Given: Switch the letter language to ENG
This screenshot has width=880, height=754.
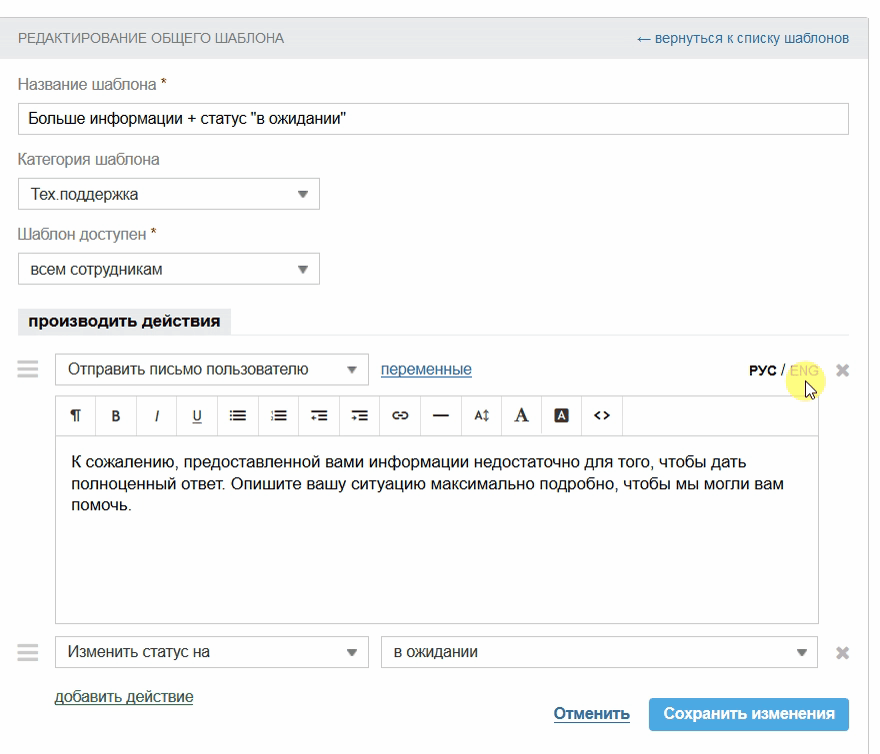Looking at the screenshot, I should pos(803,371).
